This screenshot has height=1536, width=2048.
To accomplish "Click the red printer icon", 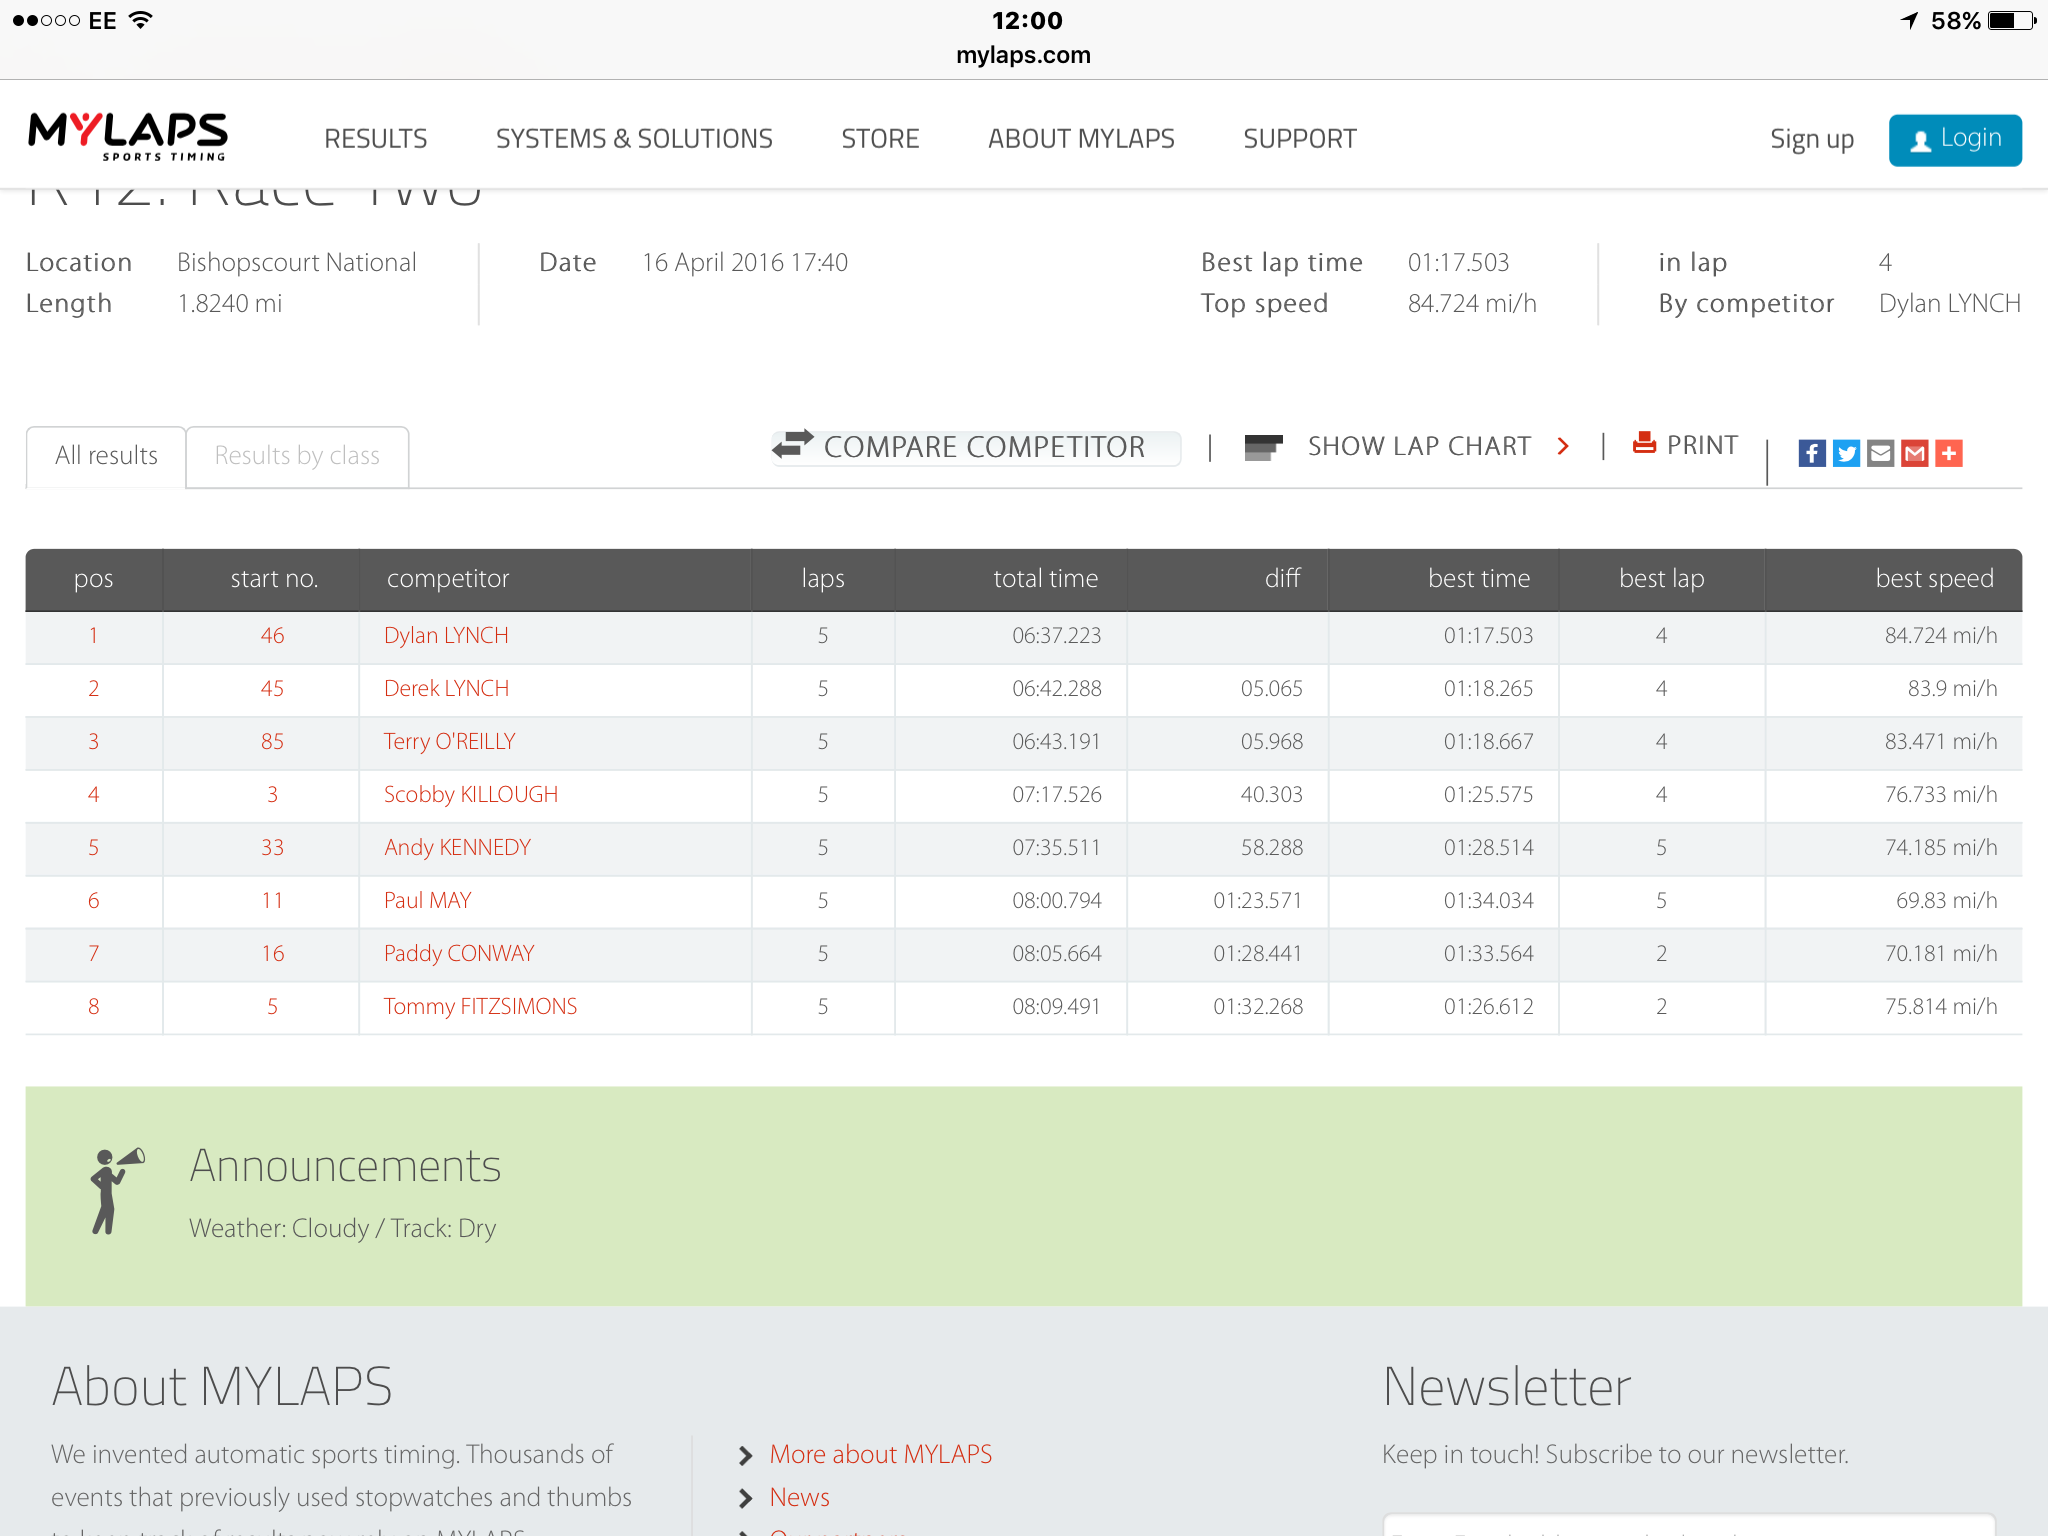I will point(1644,442).
